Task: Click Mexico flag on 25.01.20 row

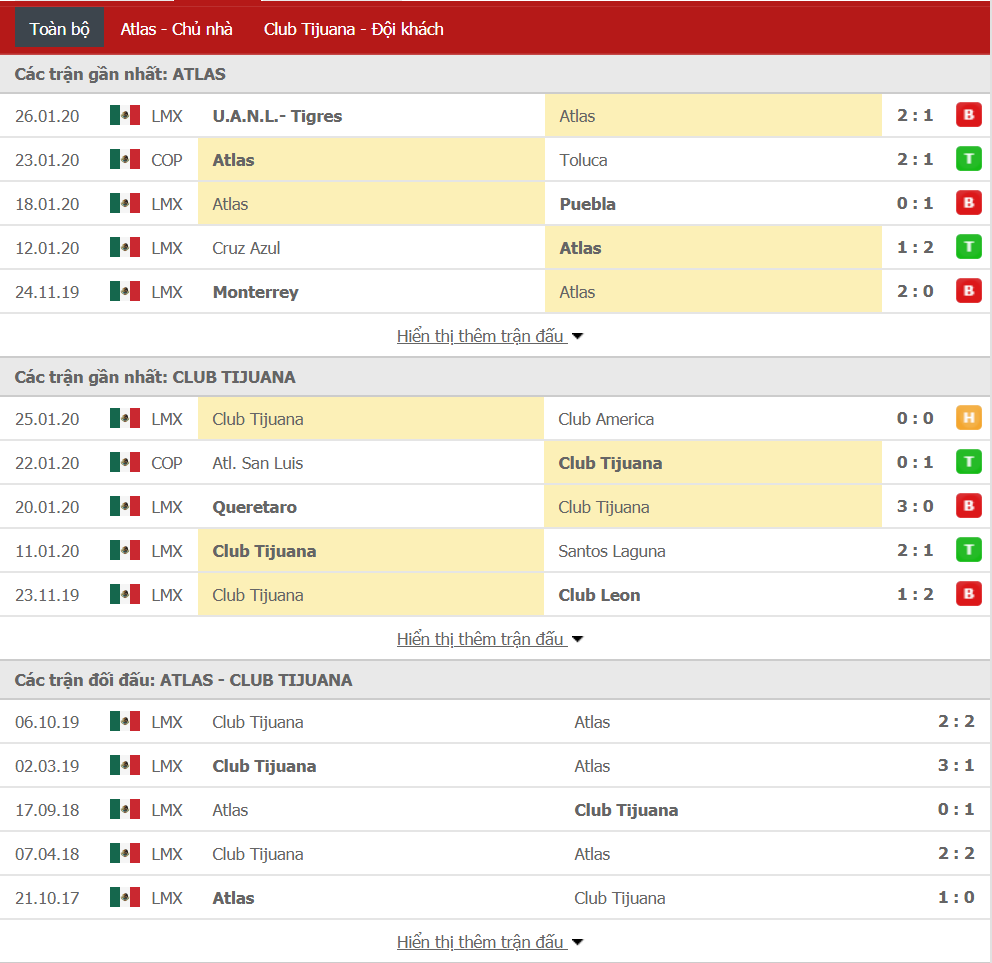Action: 125,418
